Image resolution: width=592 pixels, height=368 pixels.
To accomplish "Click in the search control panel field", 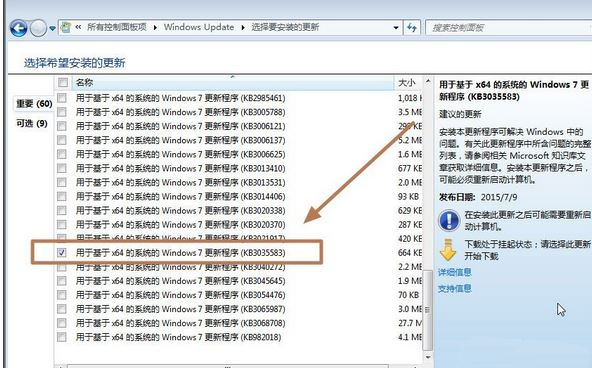I will tap(508, 28).
